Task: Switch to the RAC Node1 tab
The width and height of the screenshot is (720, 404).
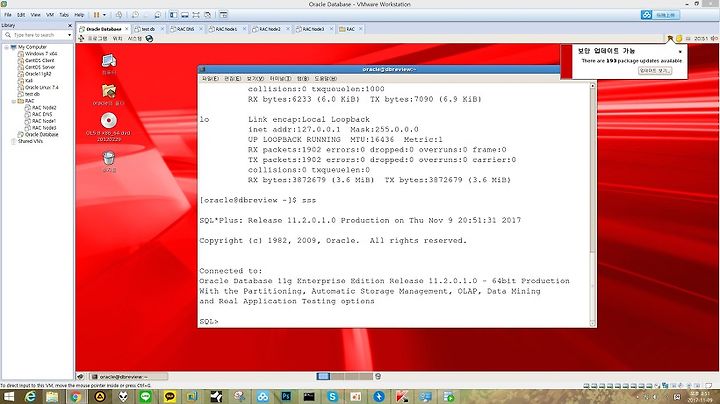Action: tap(225, 29)
